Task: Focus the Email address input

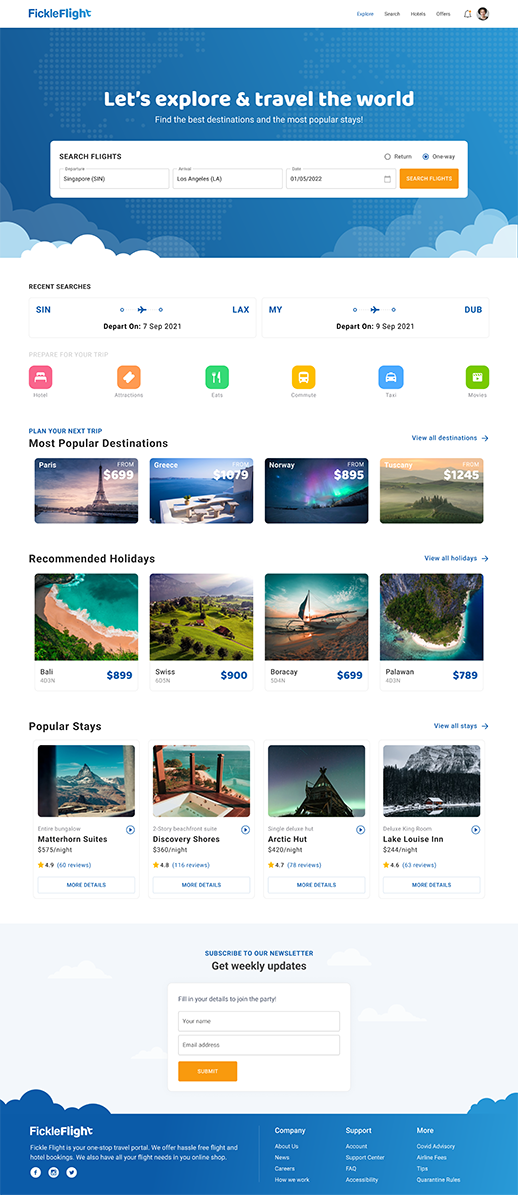Action: coord(259,1045)
